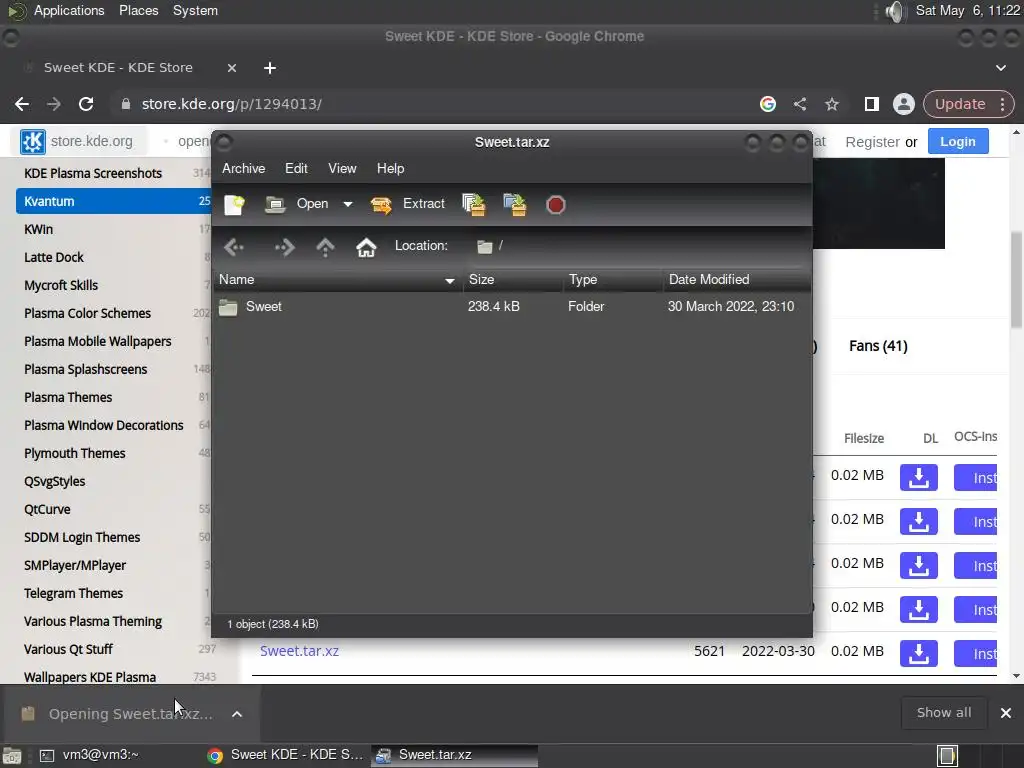Switch to Sweet KDE Chrome taskbar item
1024x768 pixels.
[285, 755]
